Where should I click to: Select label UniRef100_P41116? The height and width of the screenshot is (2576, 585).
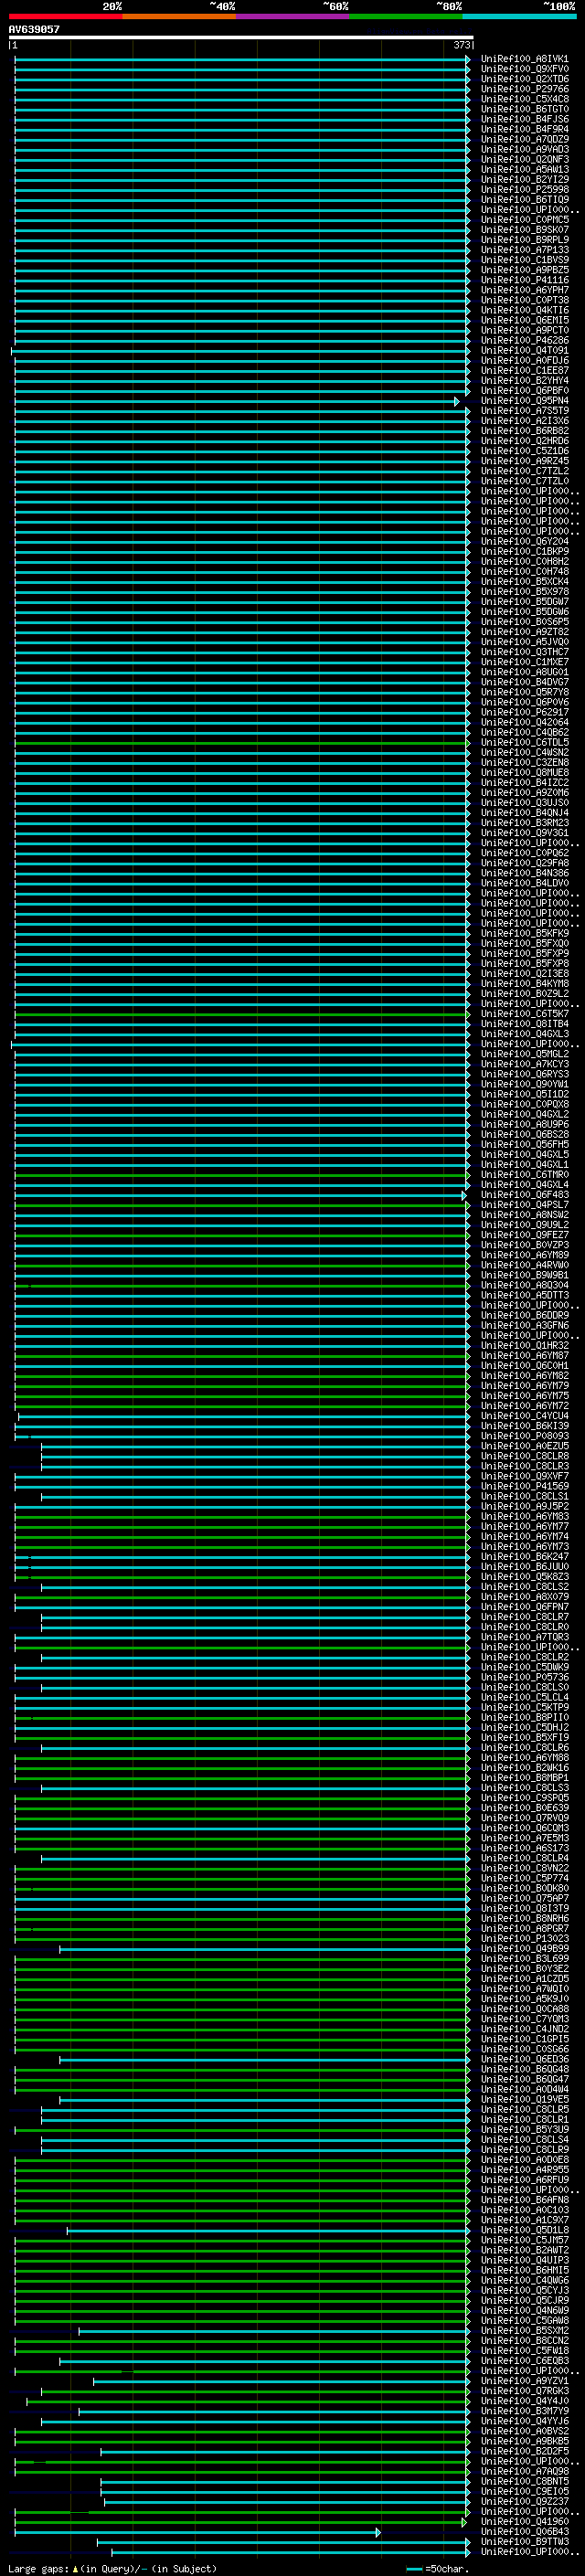click(x=524, y=280)
